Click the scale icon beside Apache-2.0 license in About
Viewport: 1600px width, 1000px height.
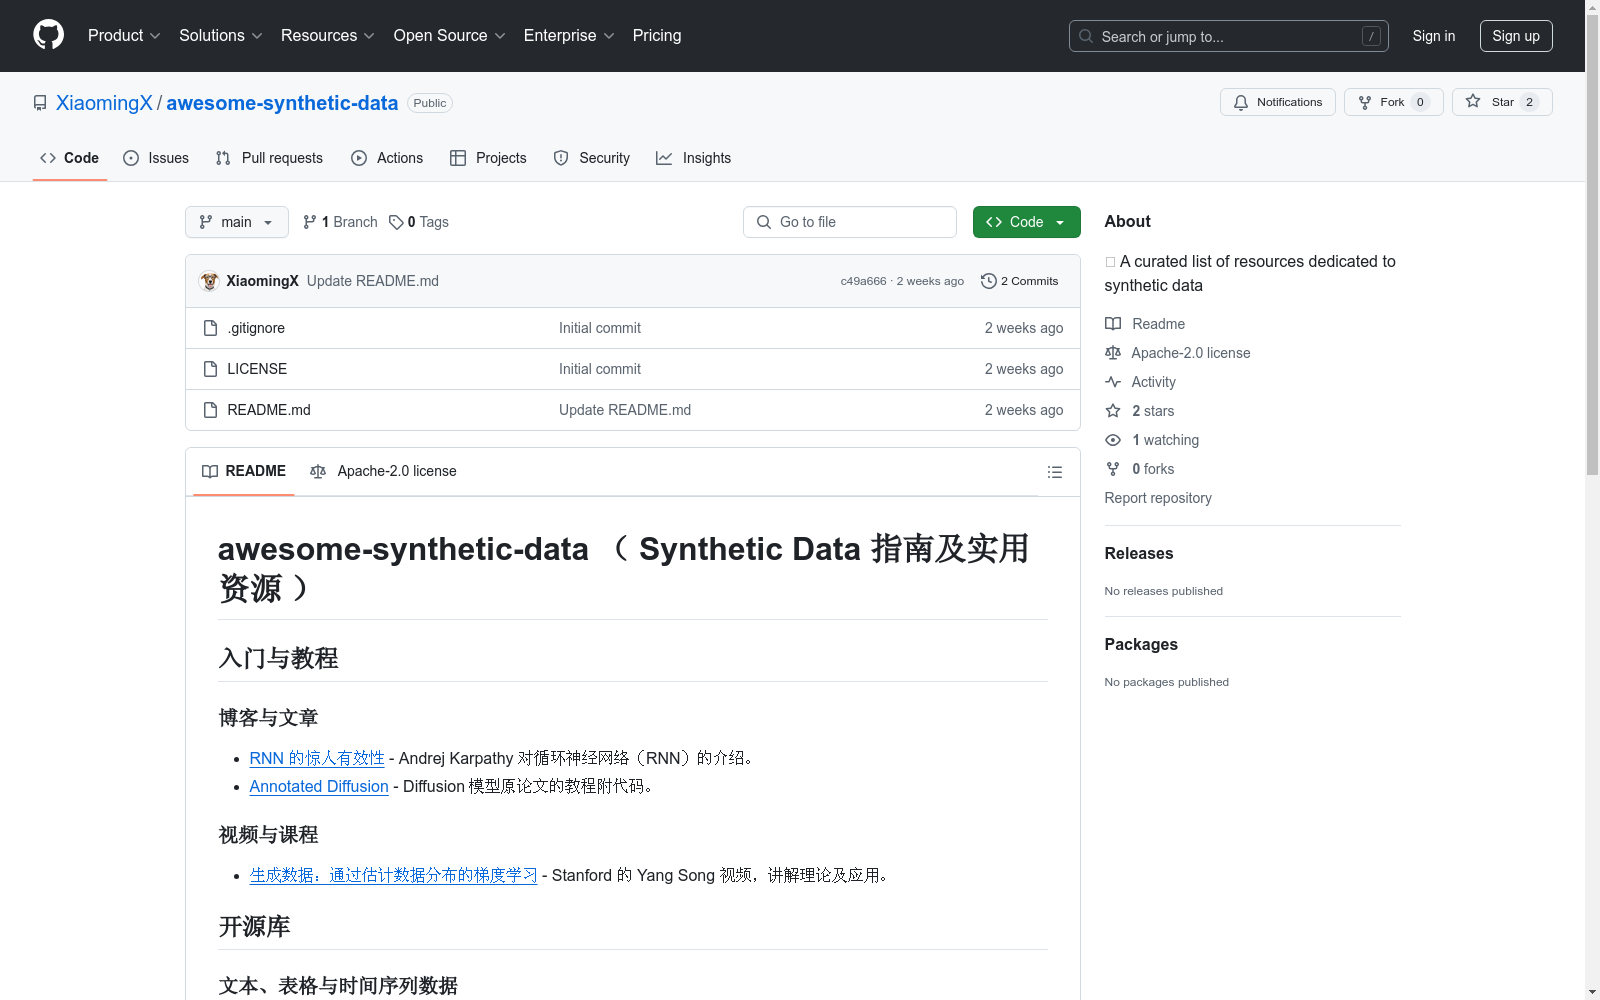(x=1113, y=353)
